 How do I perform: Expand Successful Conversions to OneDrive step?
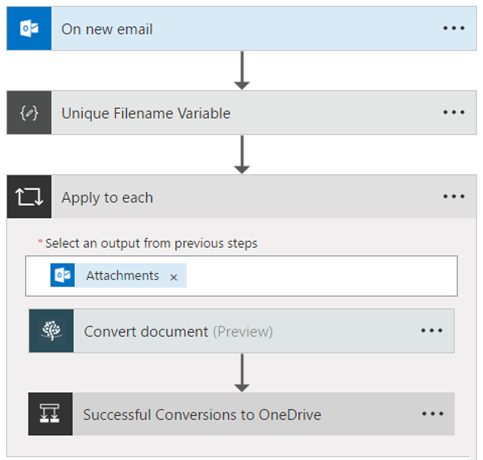[242, 414]
